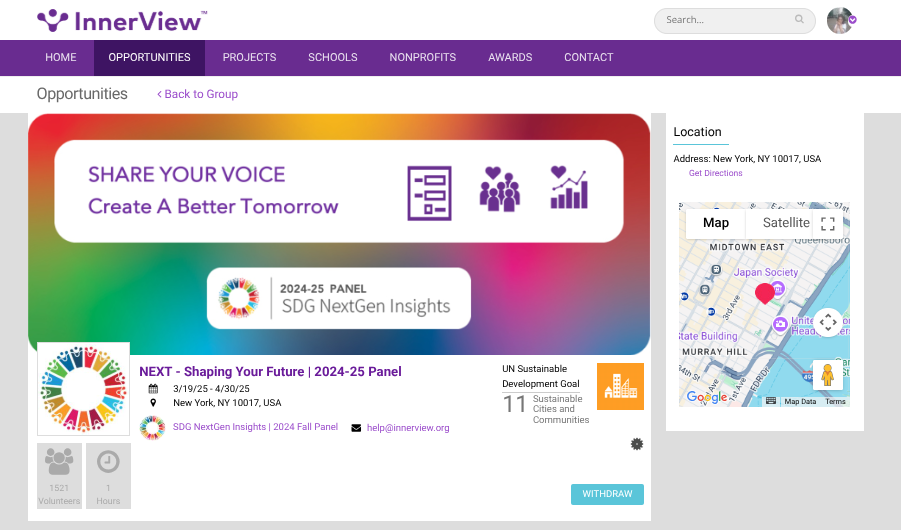Click the map Terms link

835,402
